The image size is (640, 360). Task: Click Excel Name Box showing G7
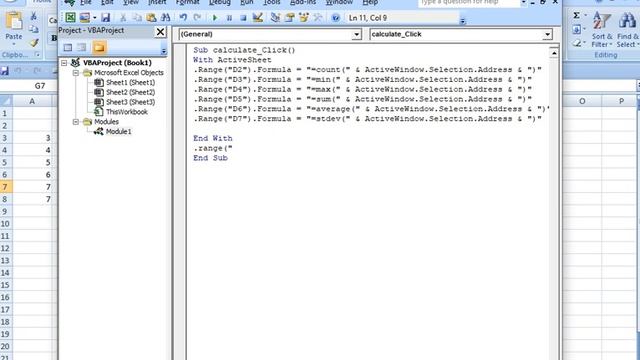[29, 86]
